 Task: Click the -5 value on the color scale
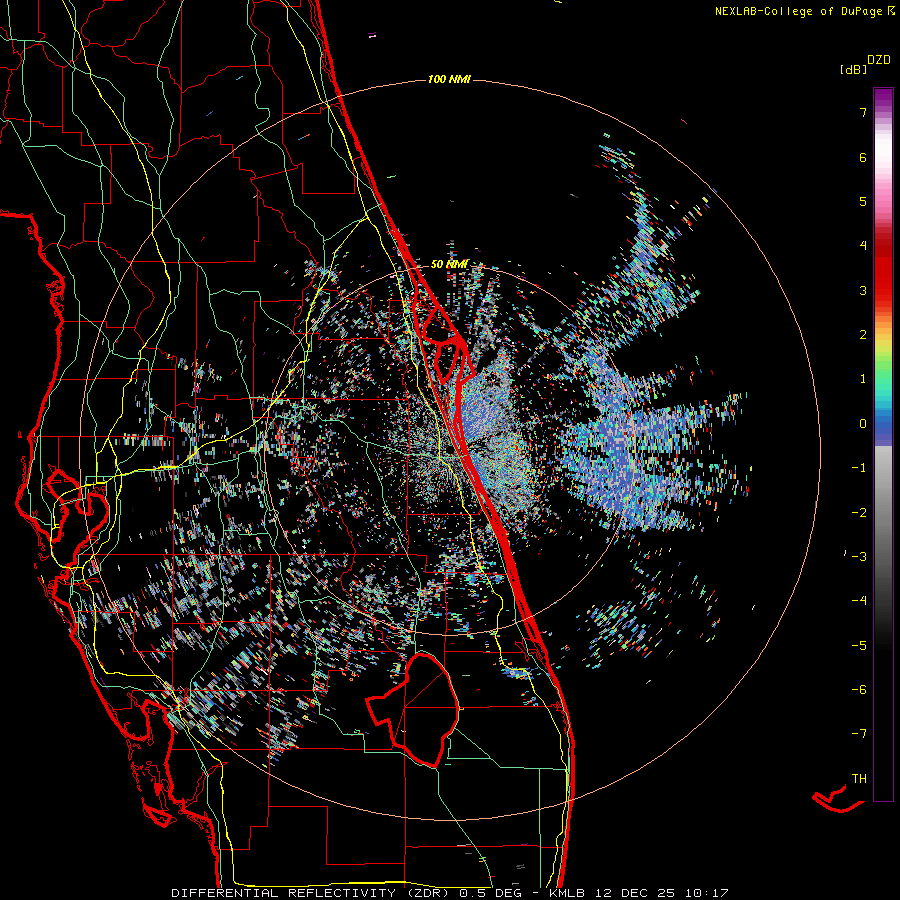pyautogui.click(x=859, y=646)
